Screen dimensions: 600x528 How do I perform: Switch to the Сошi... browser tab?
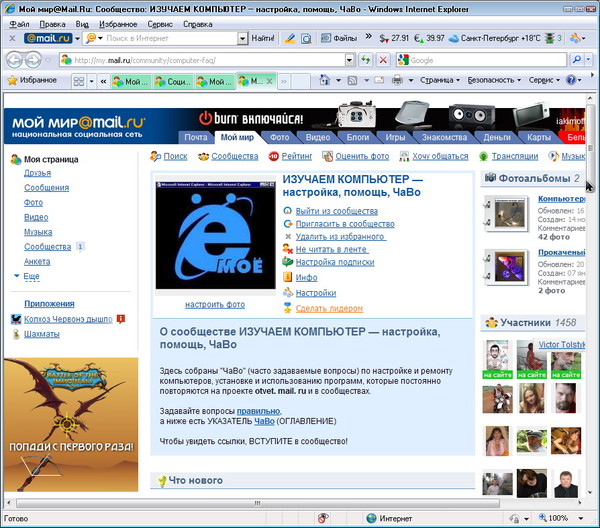[x=173, y=81]
